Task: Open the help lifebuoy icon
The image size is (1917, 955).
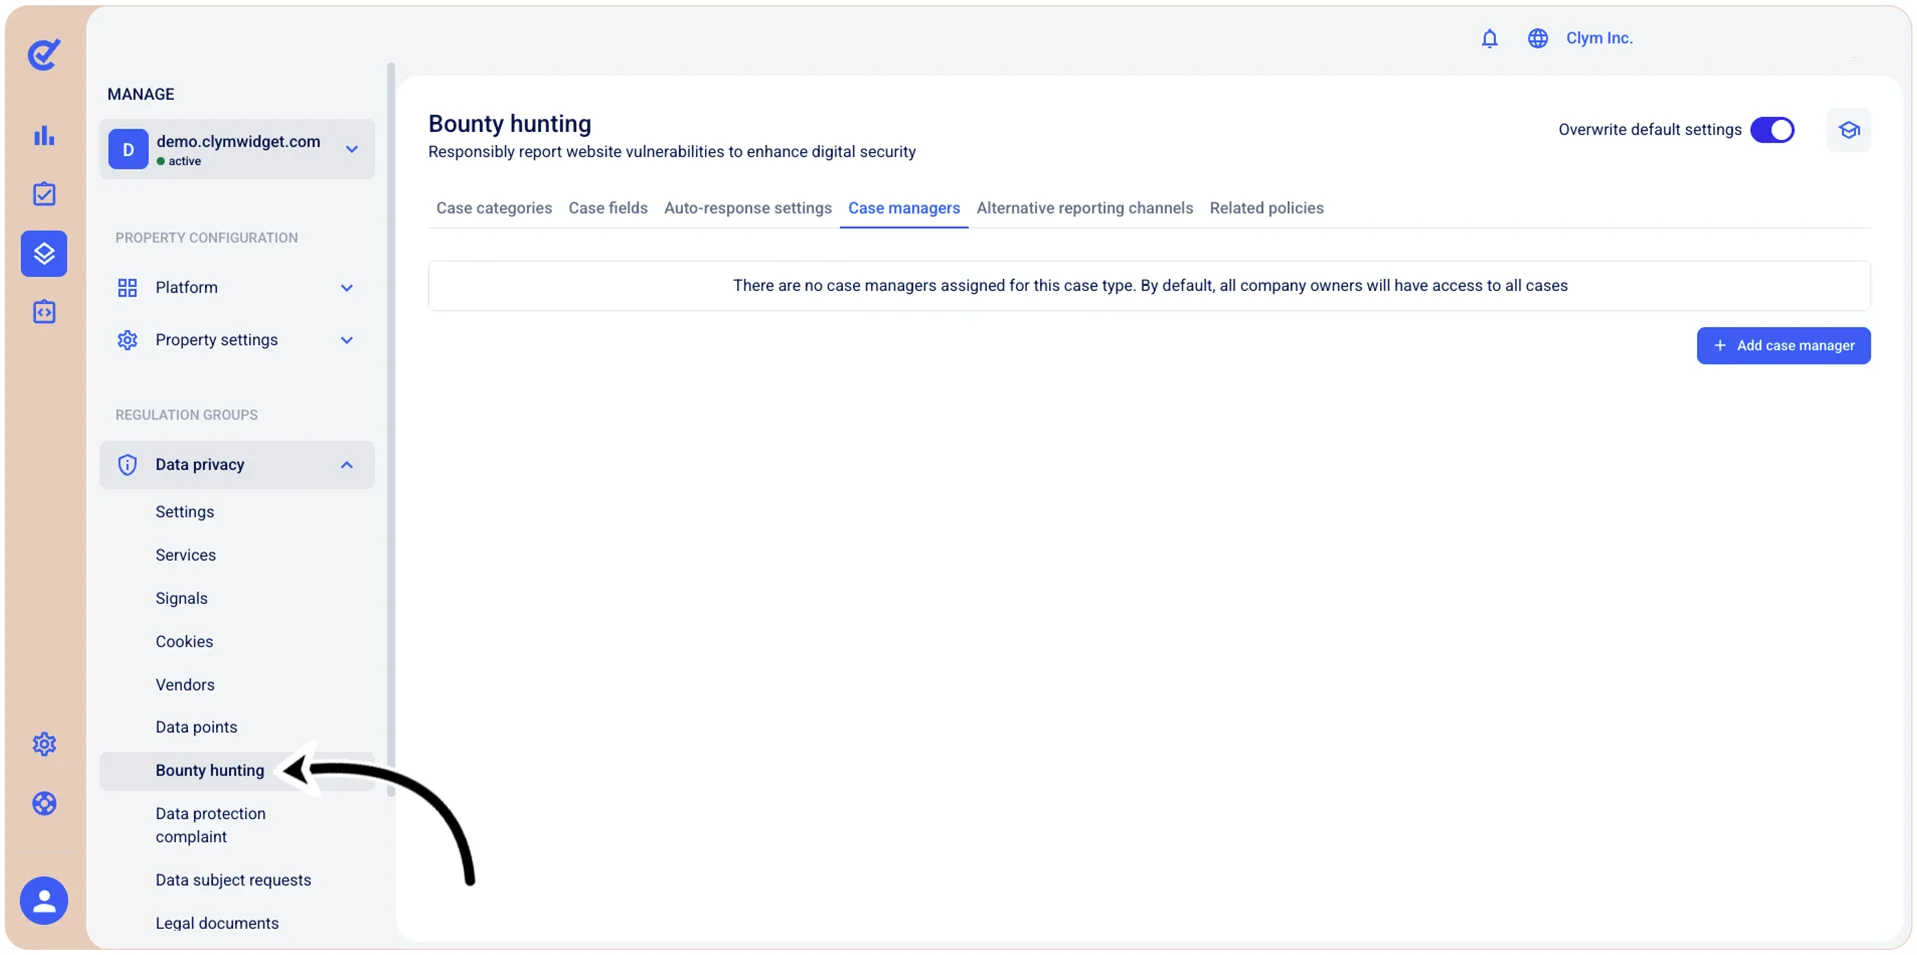Action: [44, 803]
